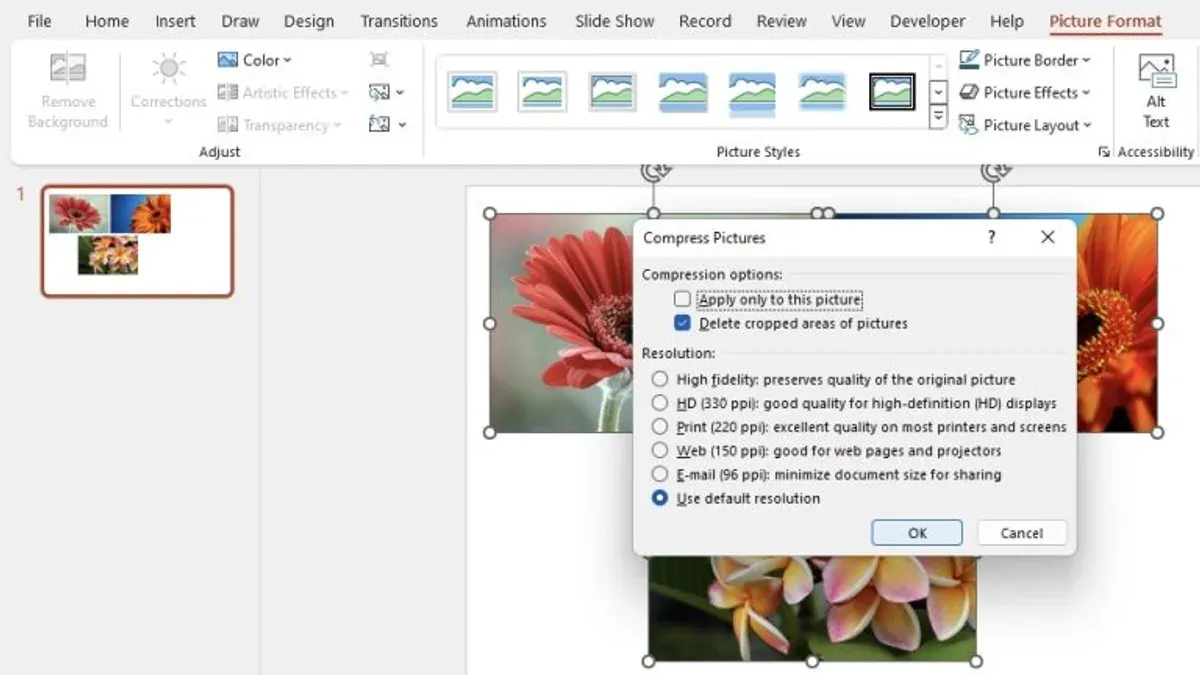Viewport: 1200px width, 675px height.
Task: Apply the second picture style thumbnail
Action: click(x=542, y=92)
